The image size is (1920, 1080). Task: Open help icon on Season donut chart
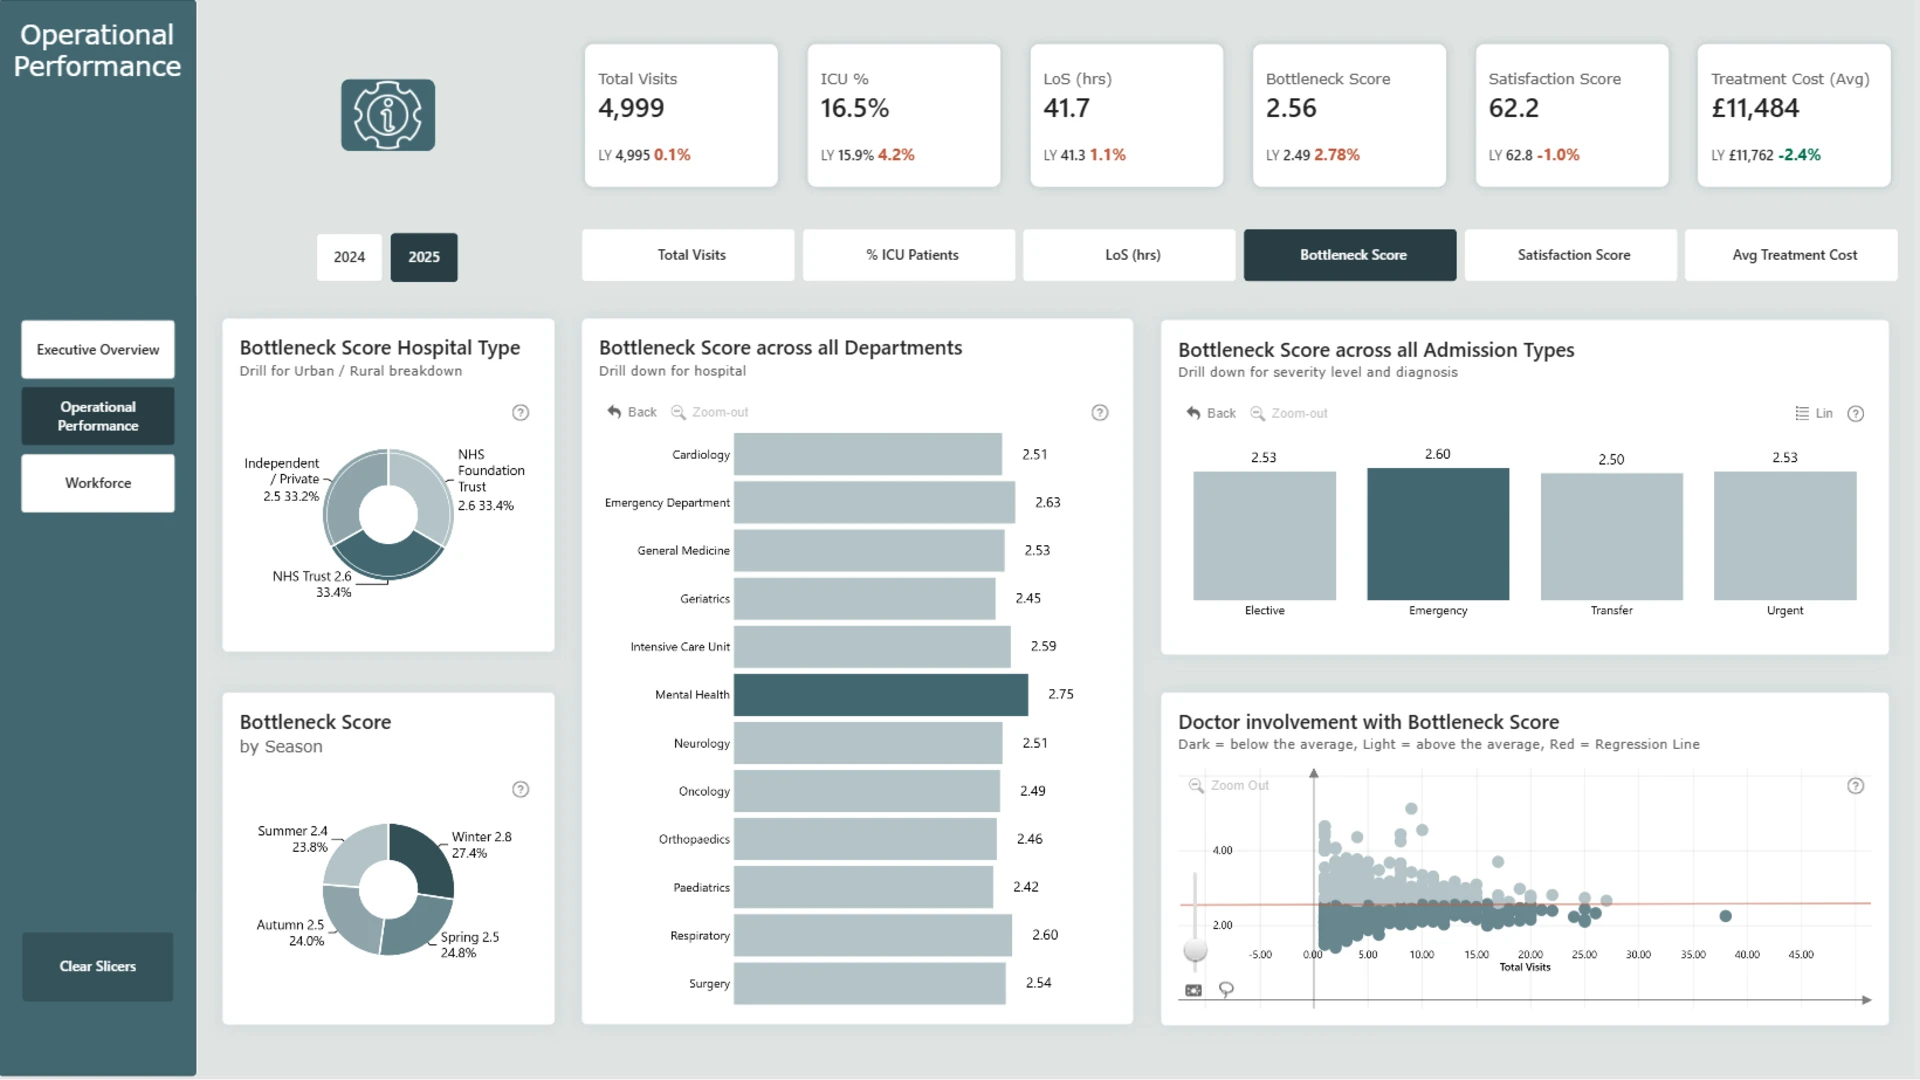(x=520, y=789)
